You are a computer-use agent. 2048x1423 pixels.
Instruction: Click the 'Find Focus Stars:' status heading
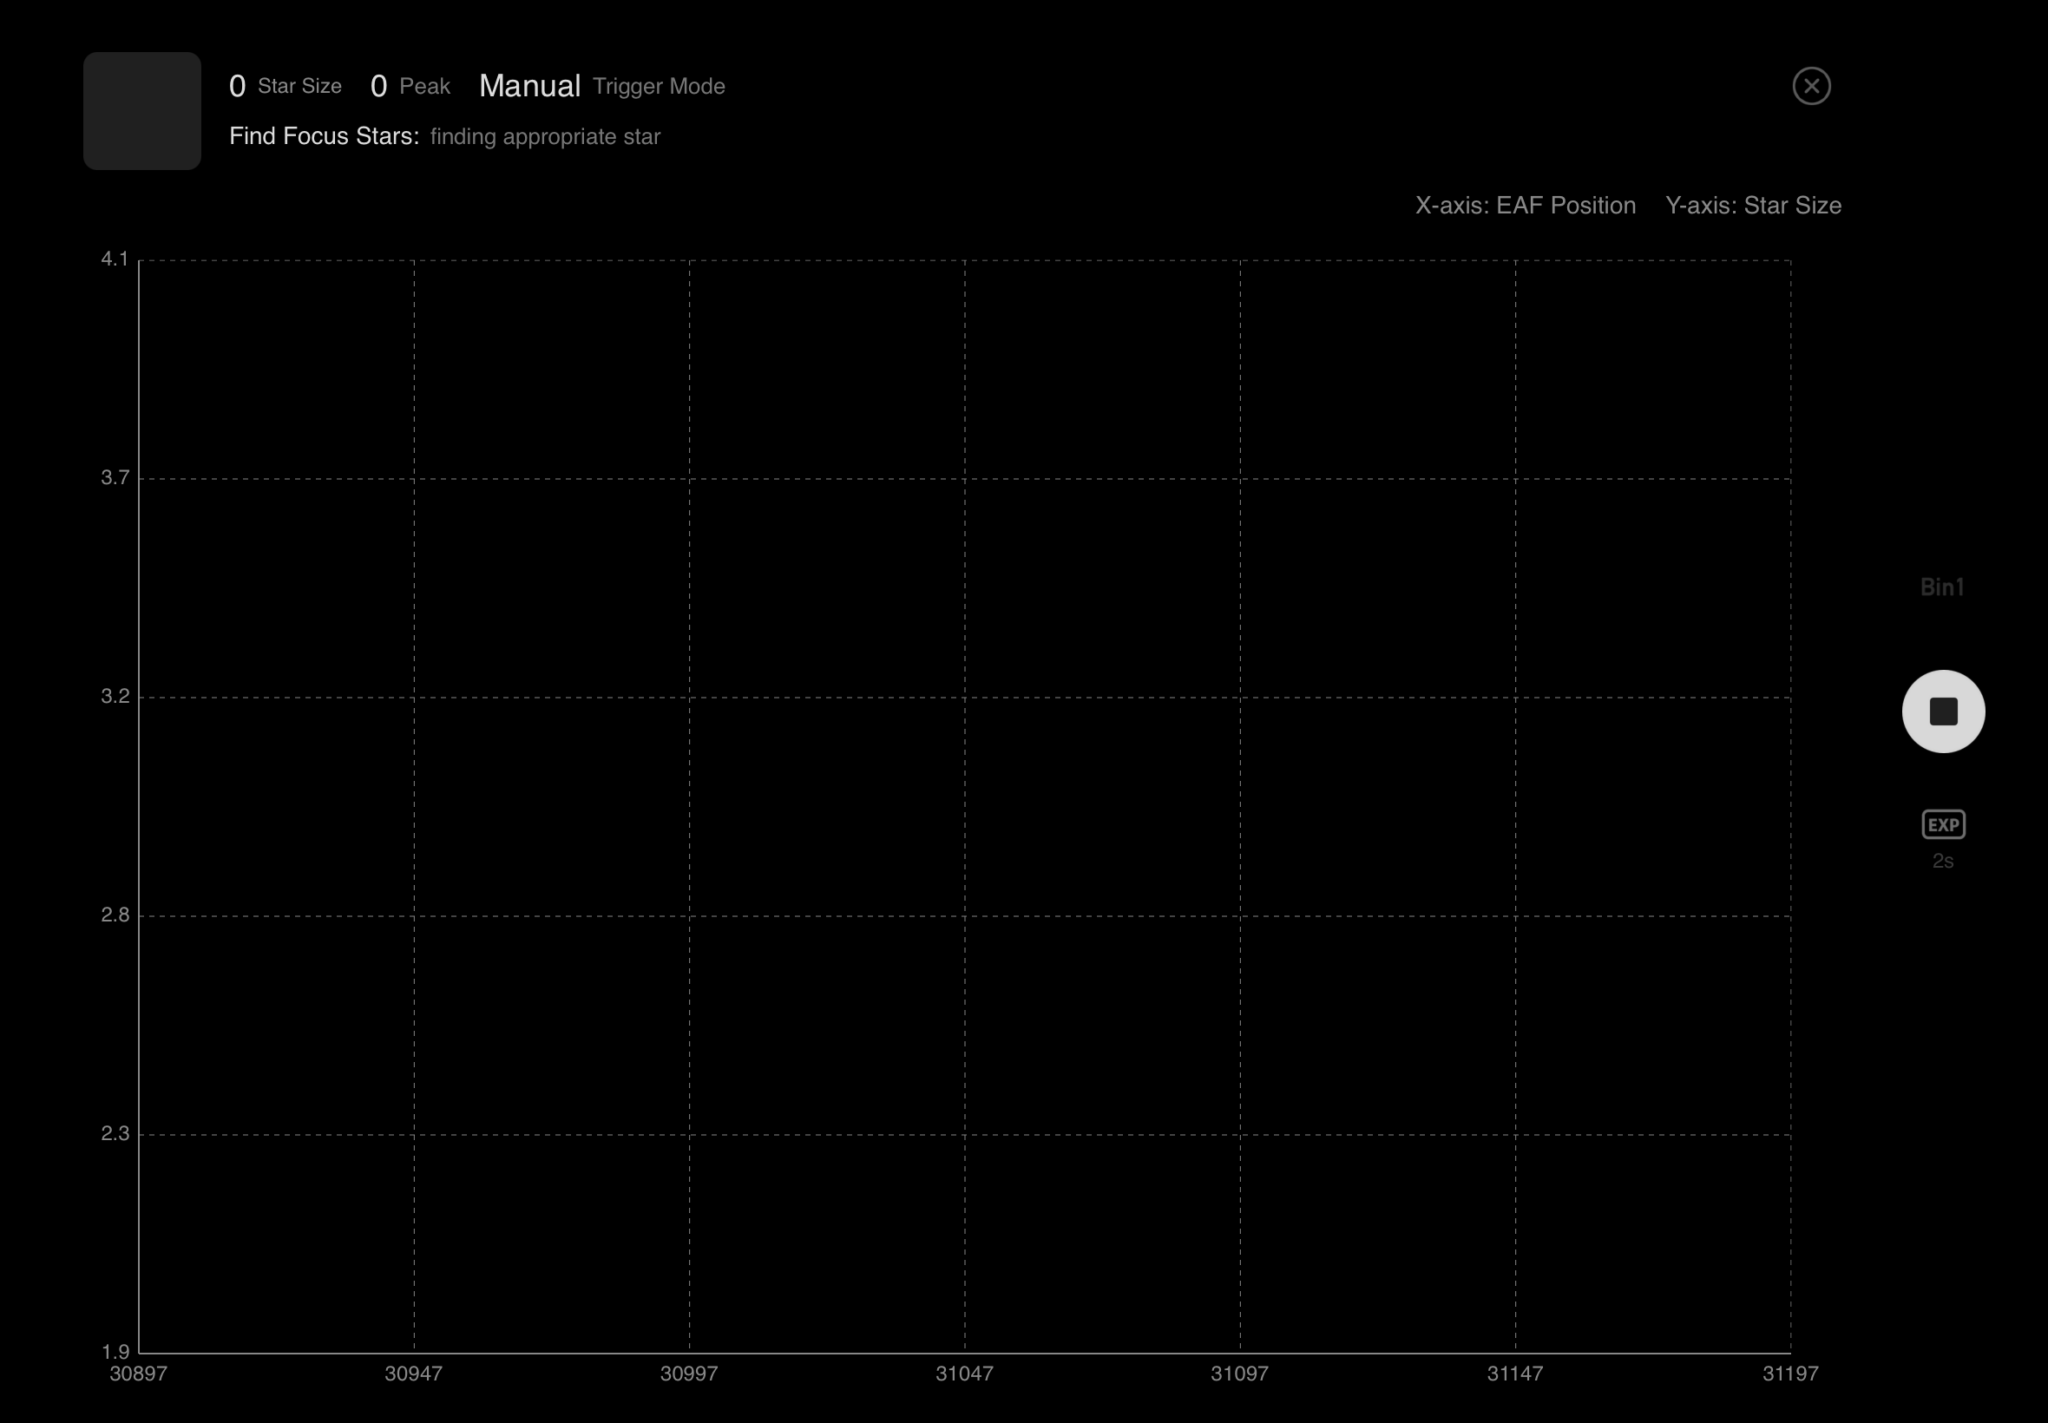click(x=324, y=136)
